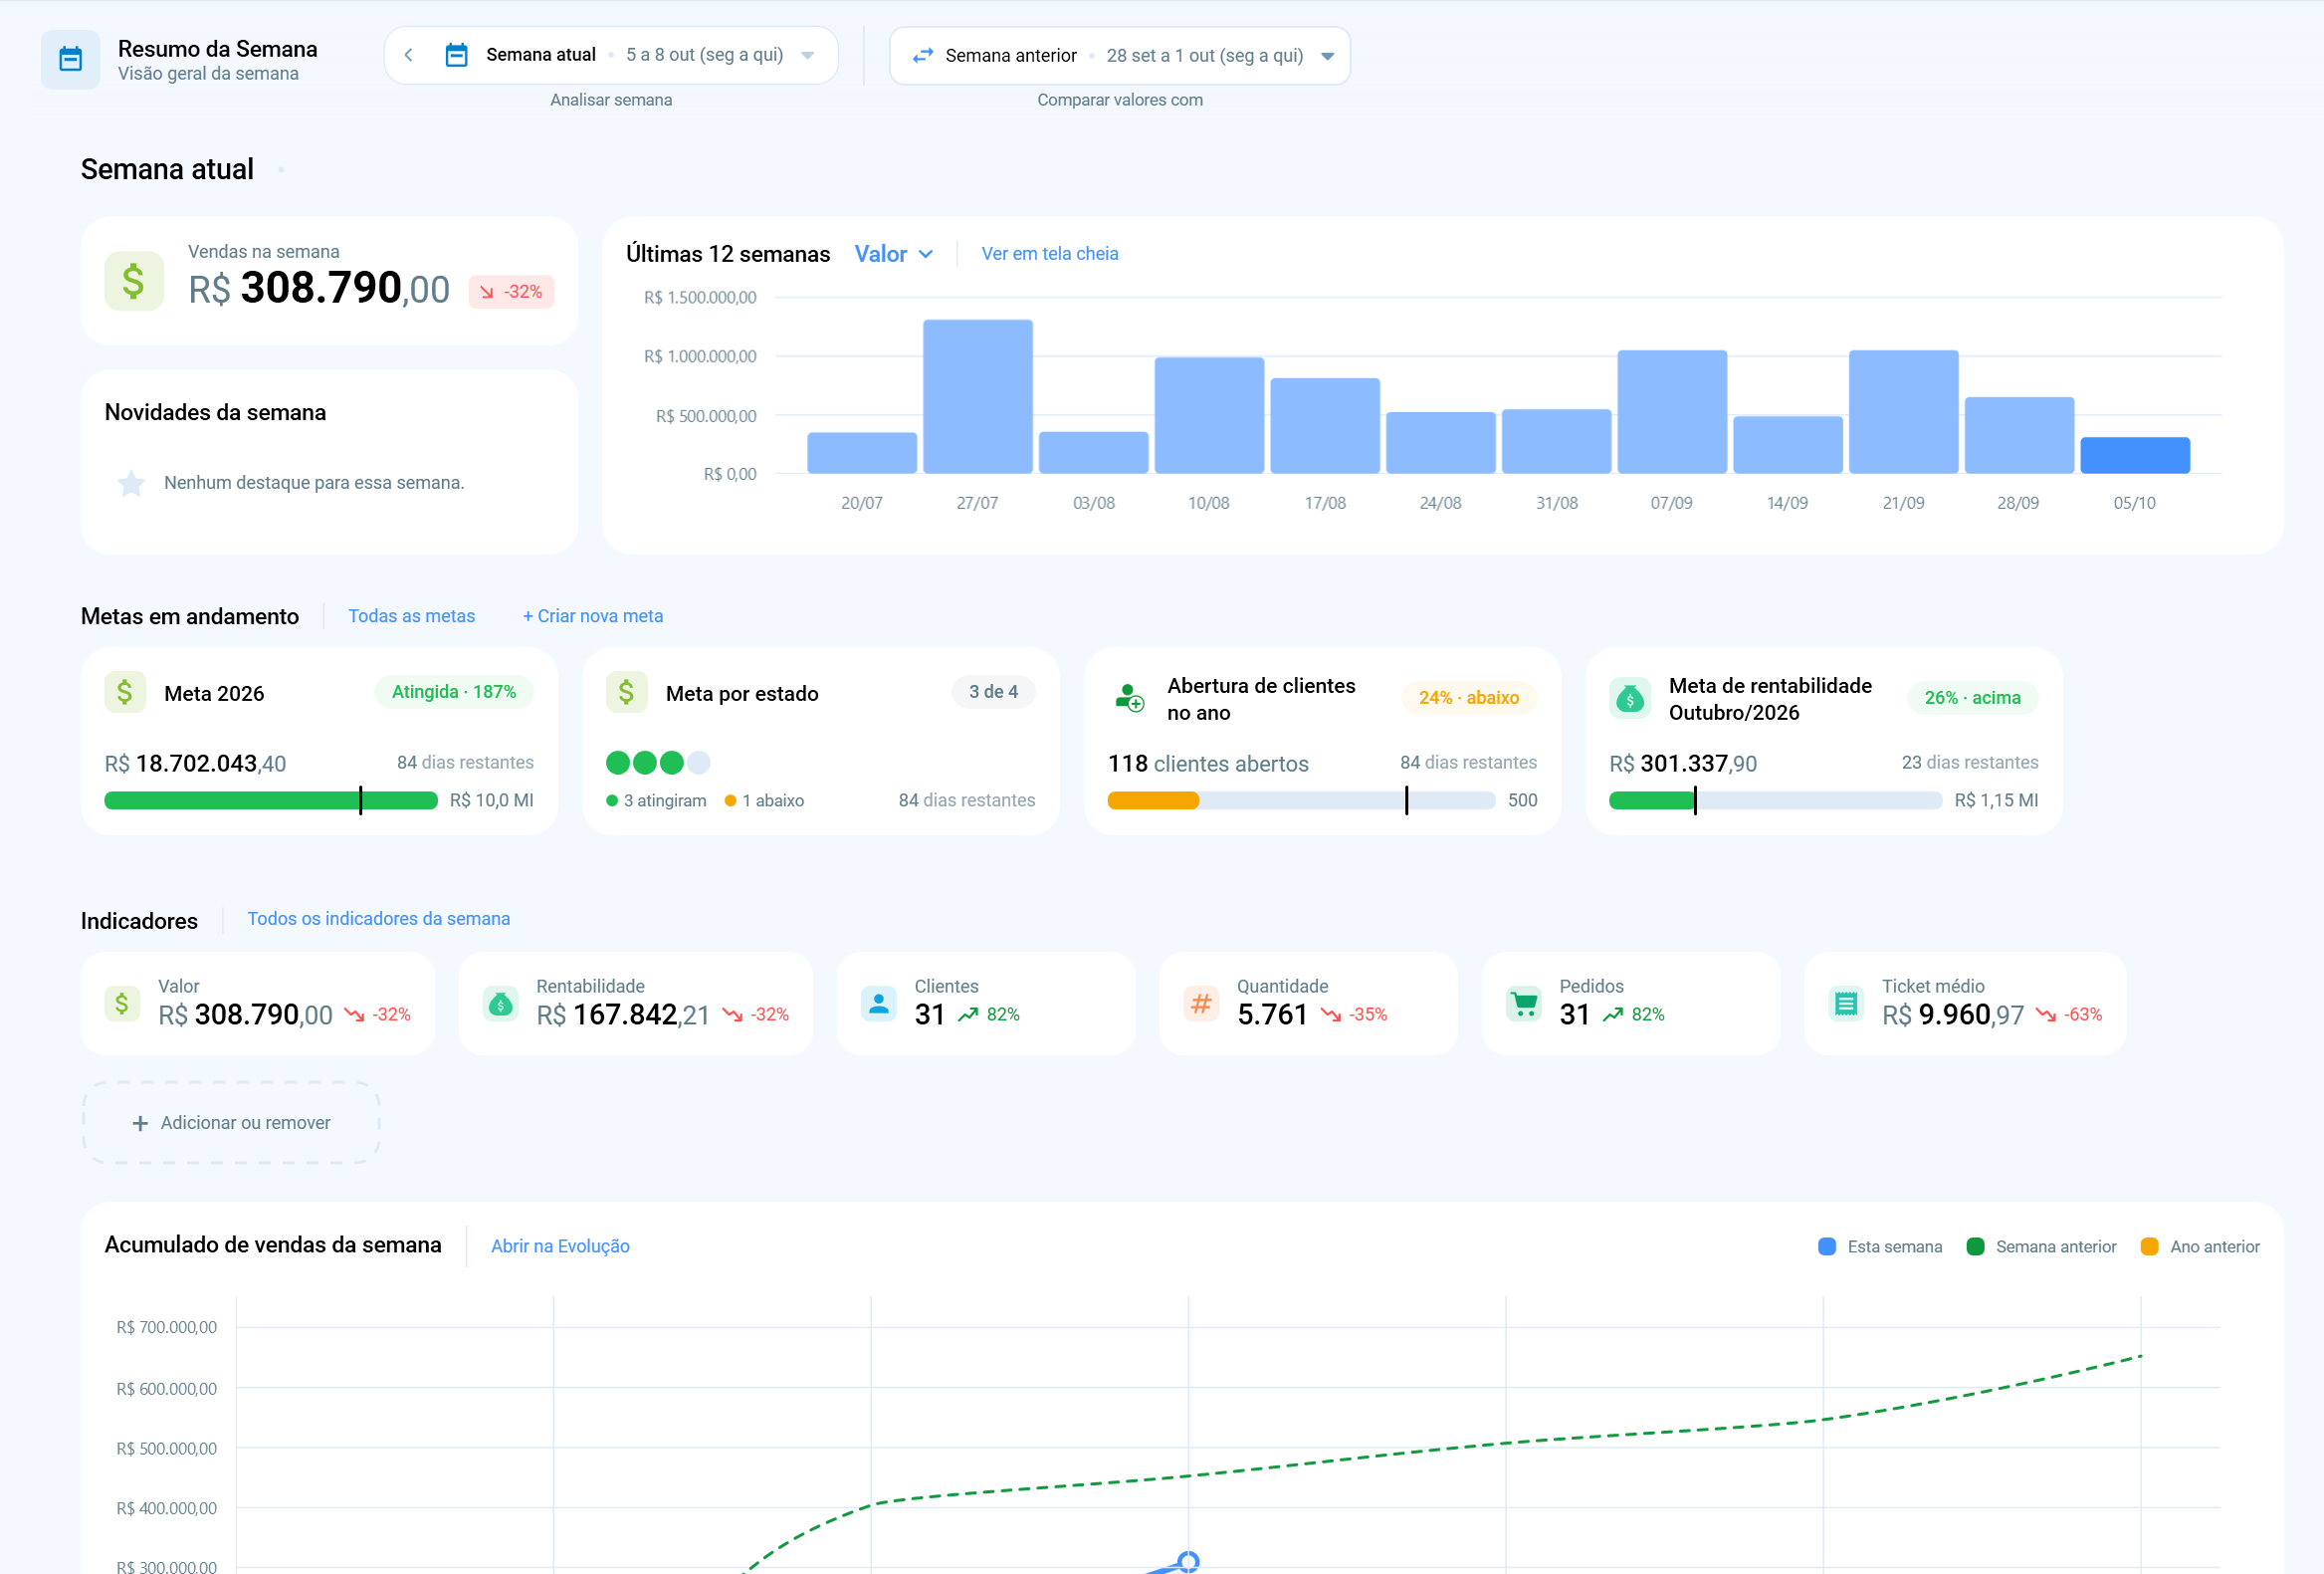The height and width of the screenshot is (1574, 2324).
Task: Click the Ticket médio receipt icon
Action: coord(1846,1003)
